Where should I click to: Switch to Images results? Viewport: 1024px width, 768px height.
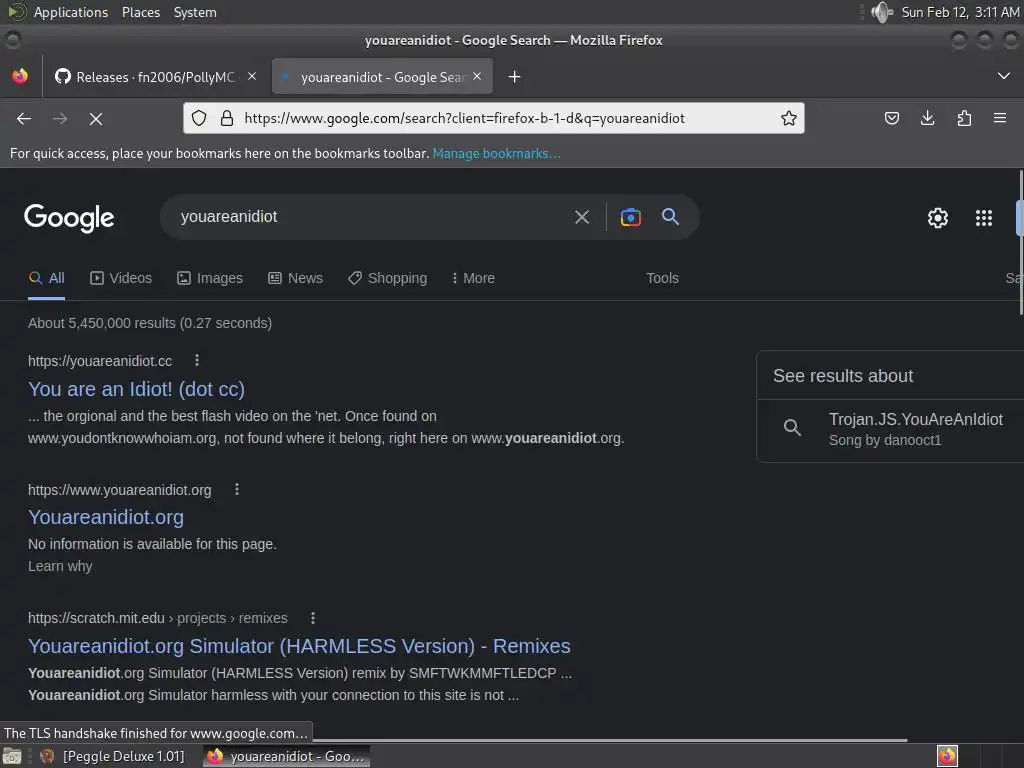(x=210, y=278)
